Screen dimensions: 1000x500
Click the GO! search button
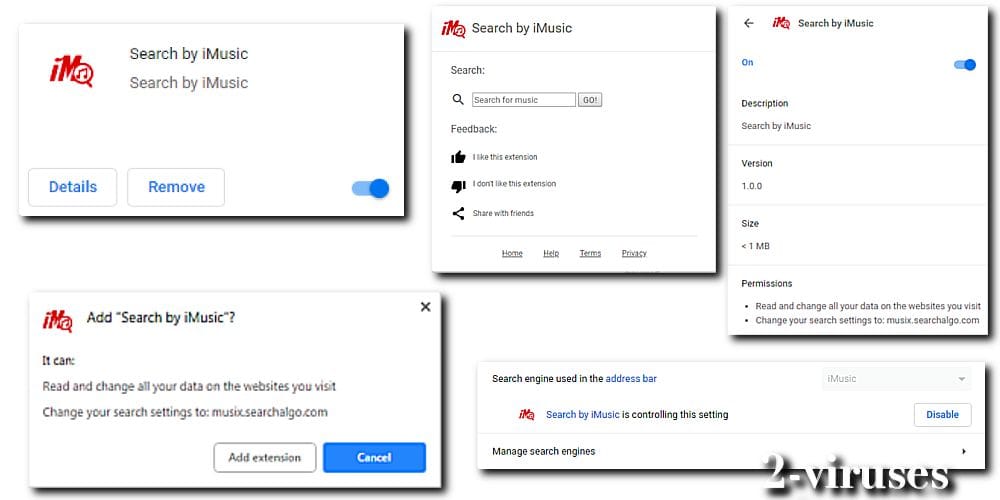point(590,99)
